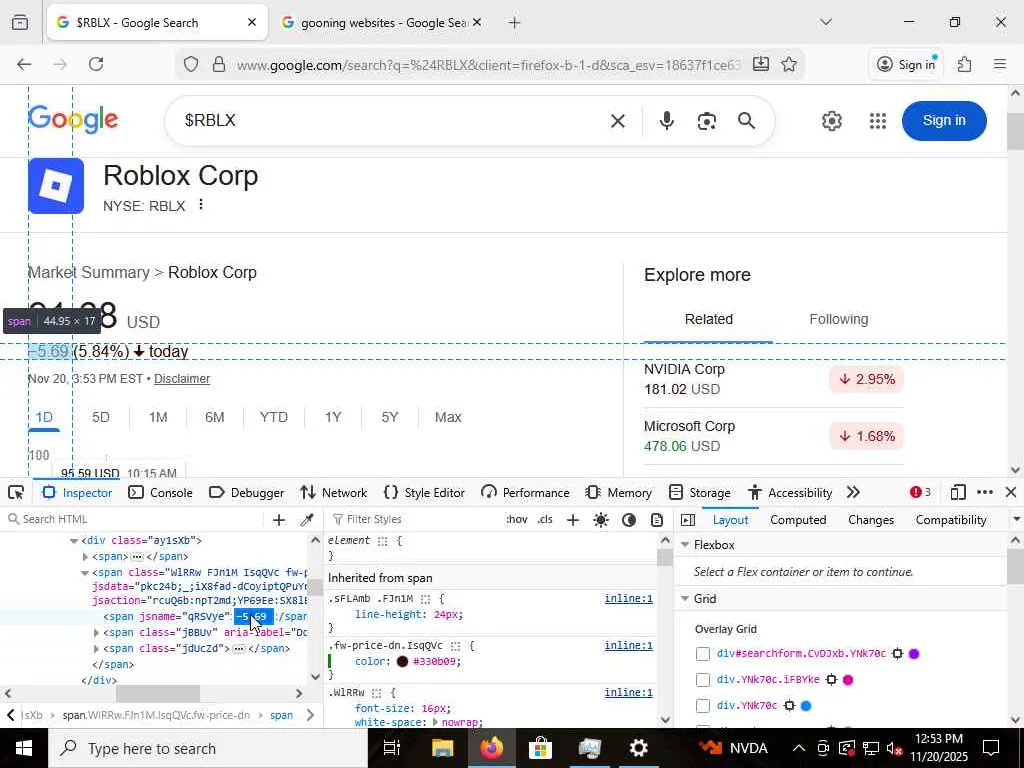Open Firefox extensions puzzle icon

(964, 64)
